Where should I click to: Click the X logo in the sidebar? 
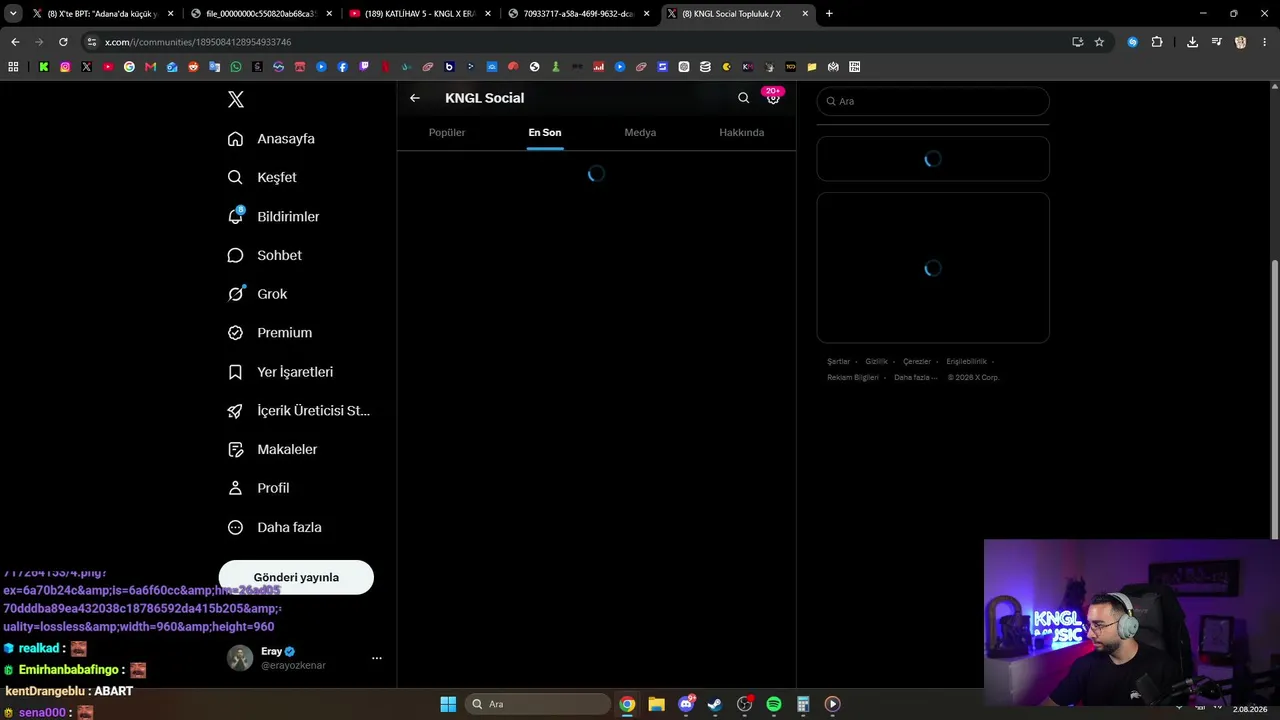tap(236, 99)
